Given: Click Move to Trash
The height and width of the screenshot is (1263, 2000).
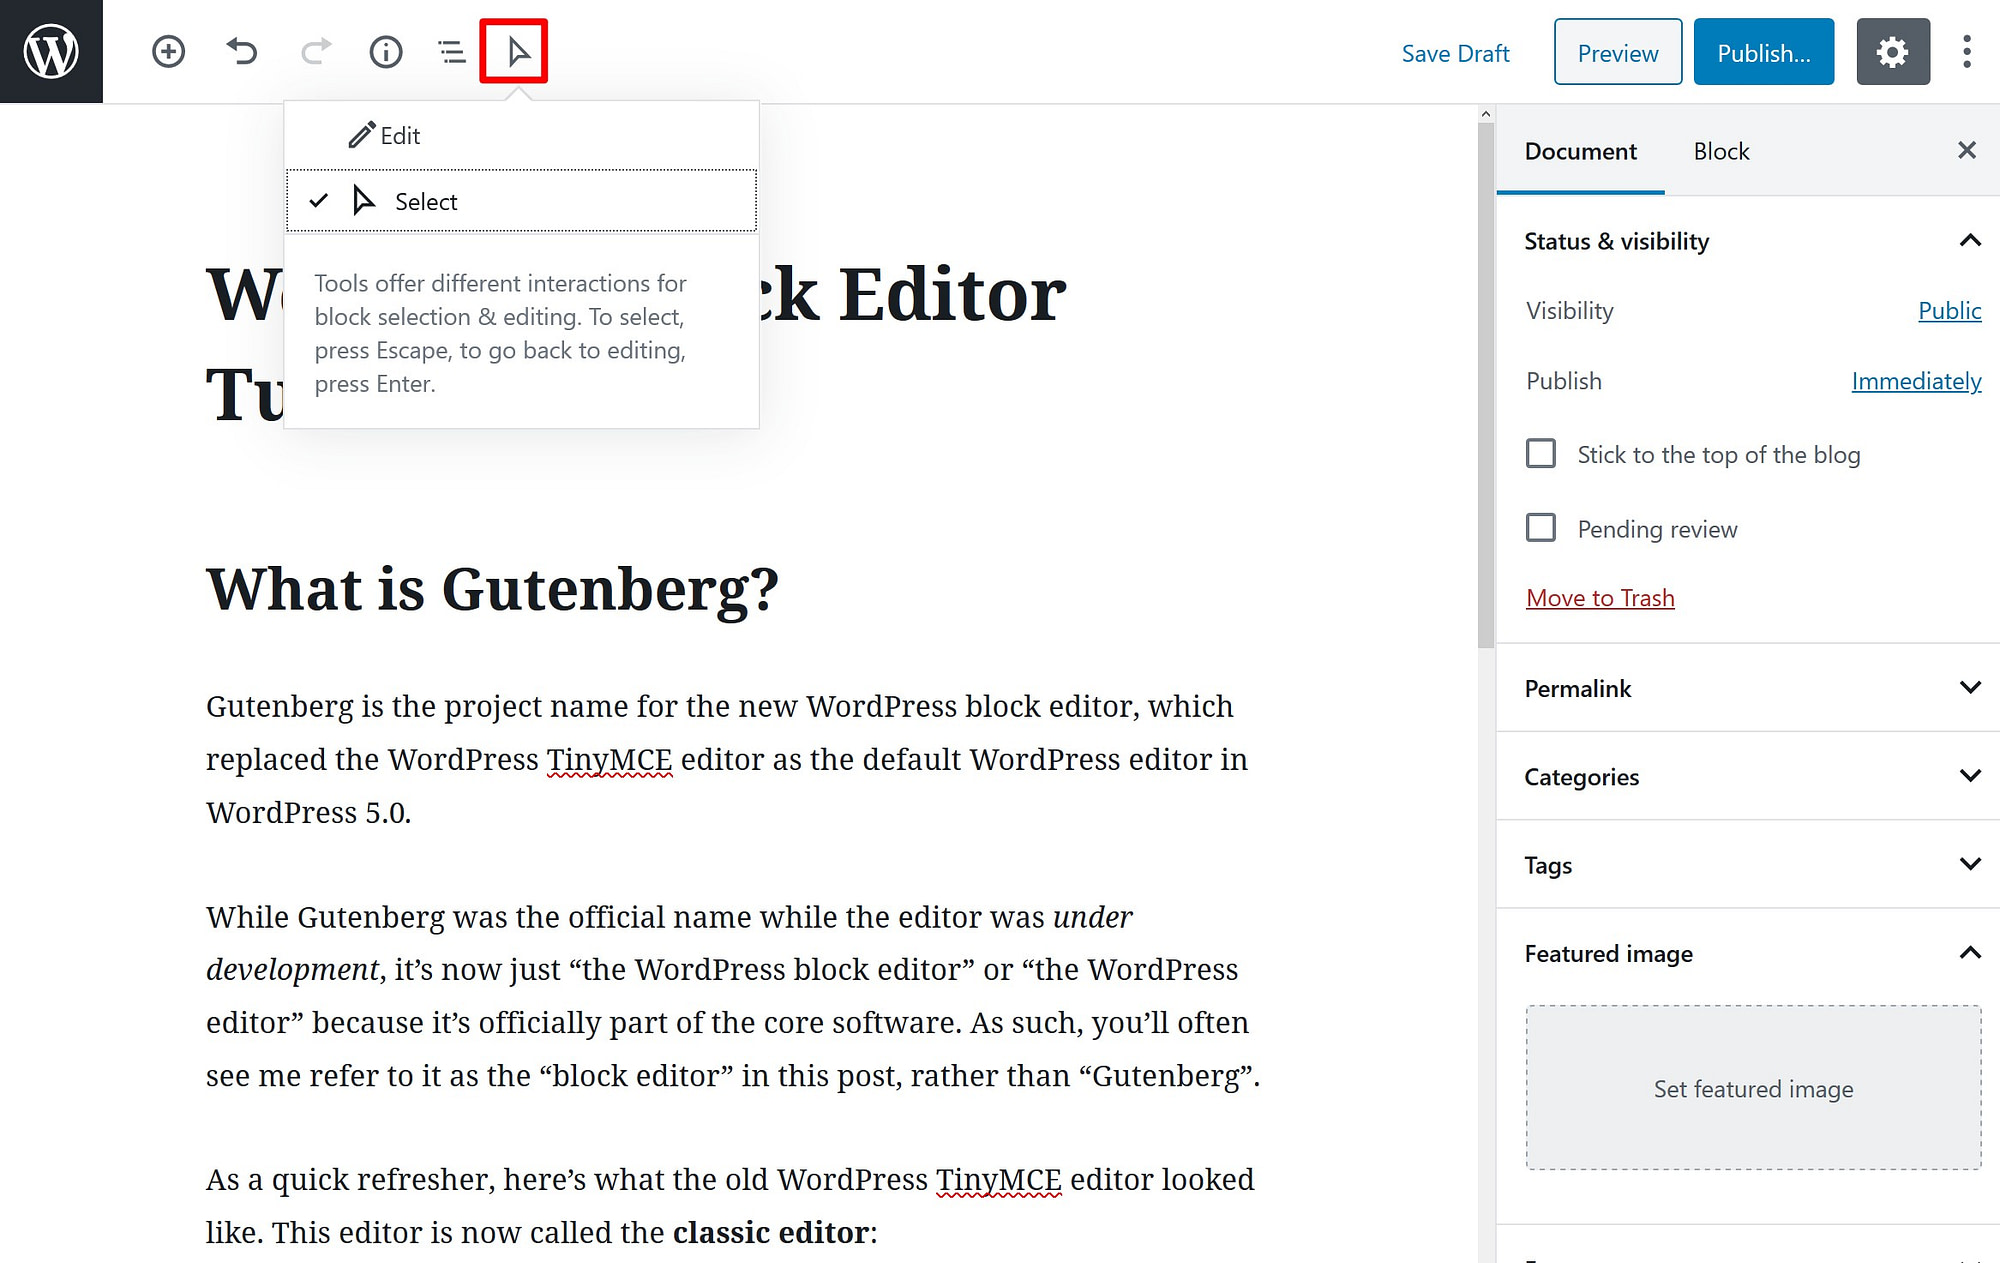Looking at the screenshot, I should pos(1600,598).
